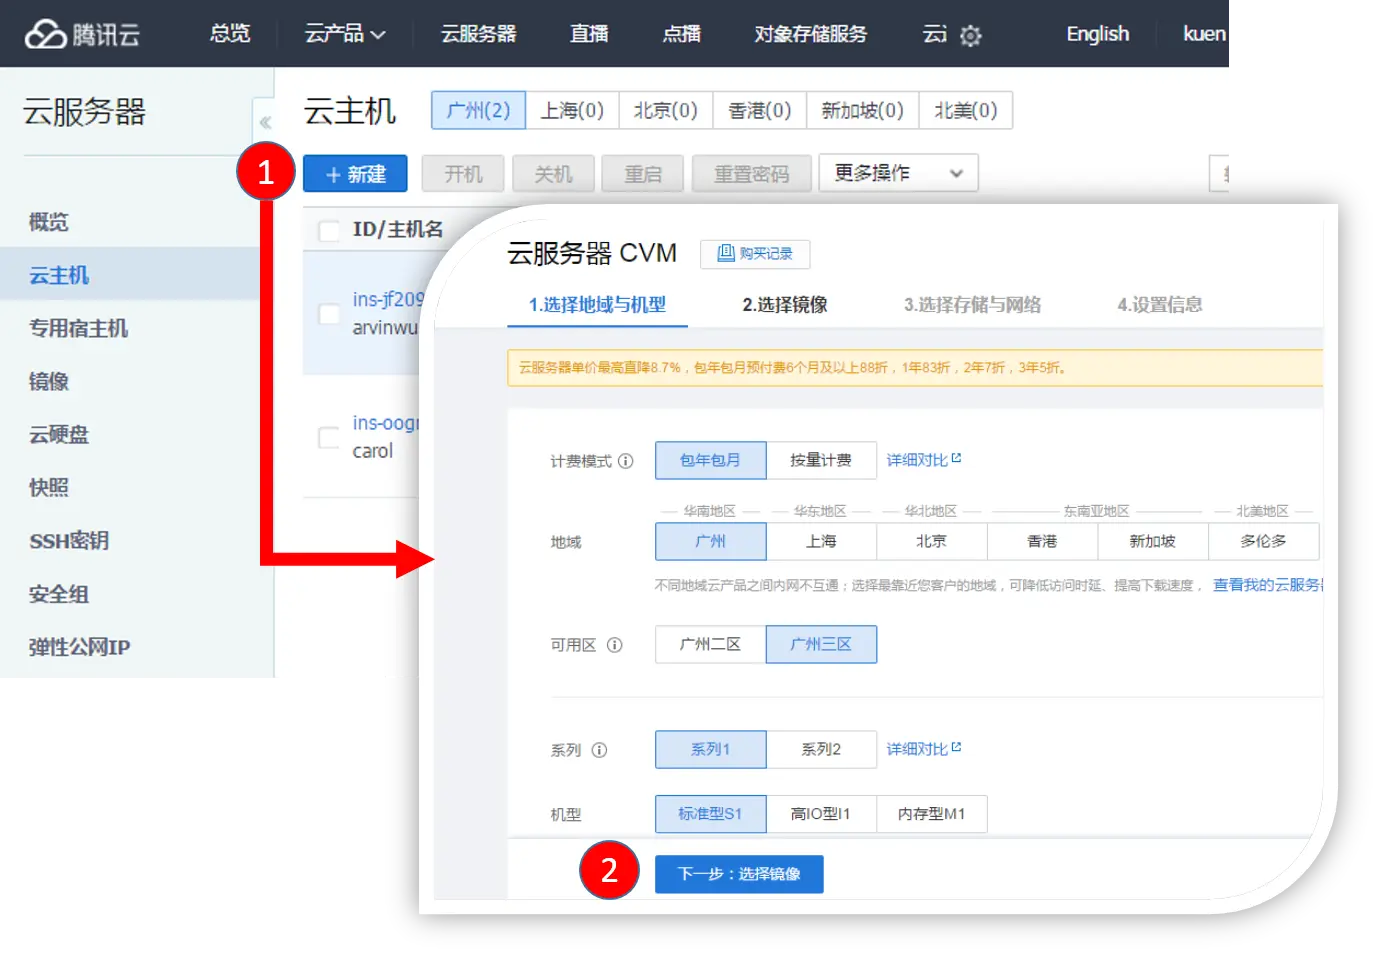The height and width of the screenshot is (956, 1380).
Task: Click the 重置密码 button
Action: 751,174
